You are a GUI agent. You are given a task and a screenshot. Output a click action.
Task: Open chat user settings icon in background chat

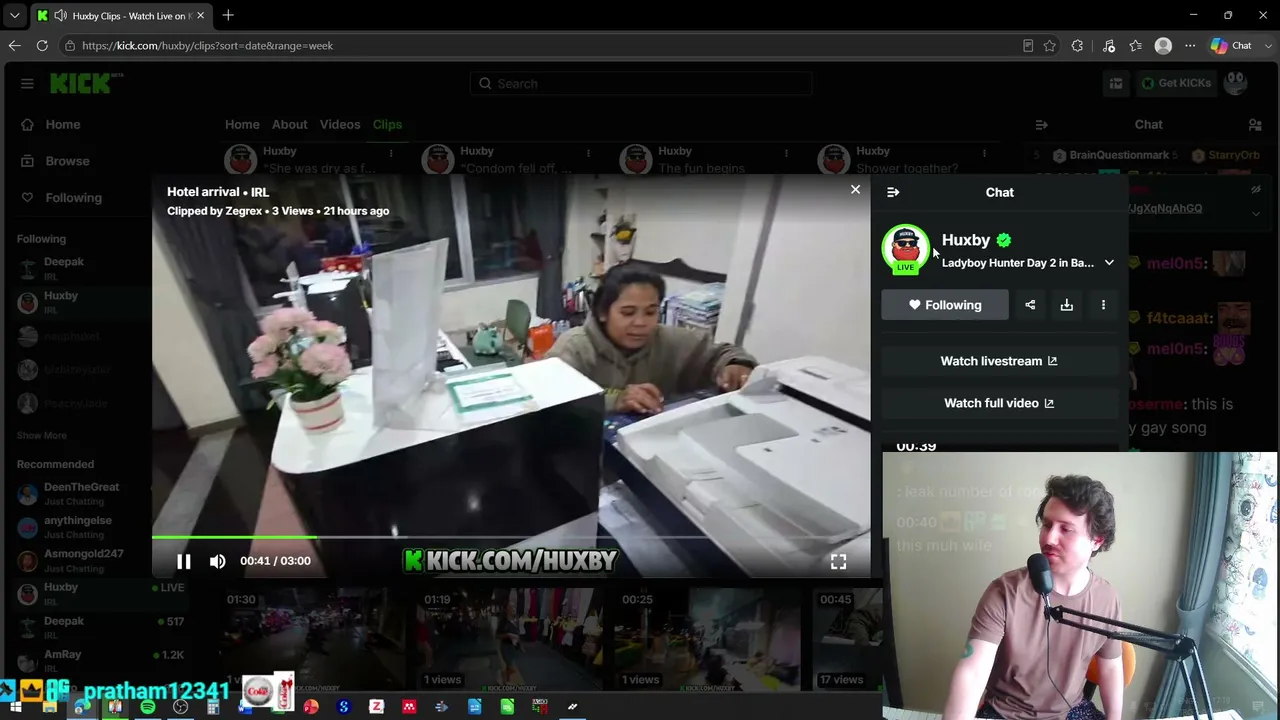click(1255, 125)
